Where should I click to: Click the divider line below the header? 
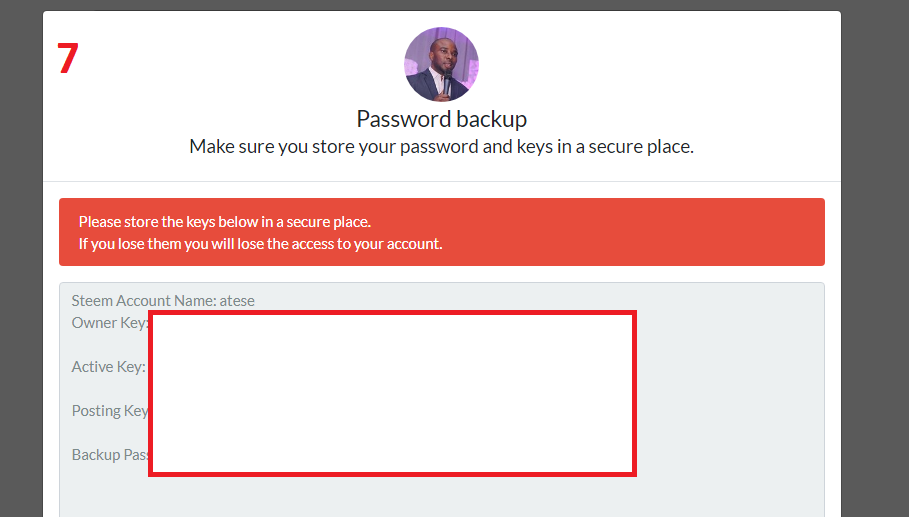(x=442, y=181)
